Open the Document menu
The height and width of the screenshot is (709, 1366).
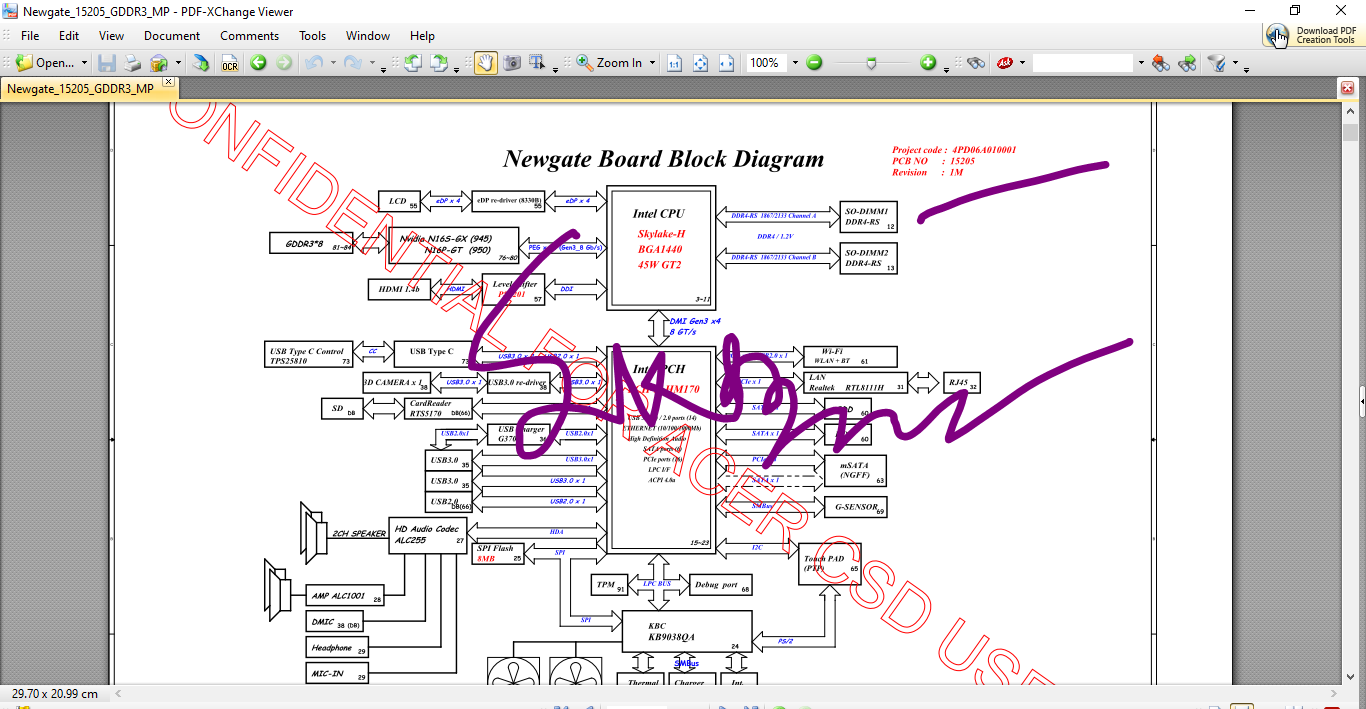tap(172, 35)
